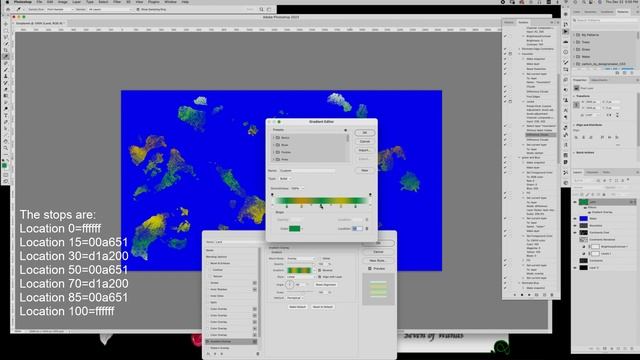Select the Brush tool
The image size is (640, 360).
6,69
